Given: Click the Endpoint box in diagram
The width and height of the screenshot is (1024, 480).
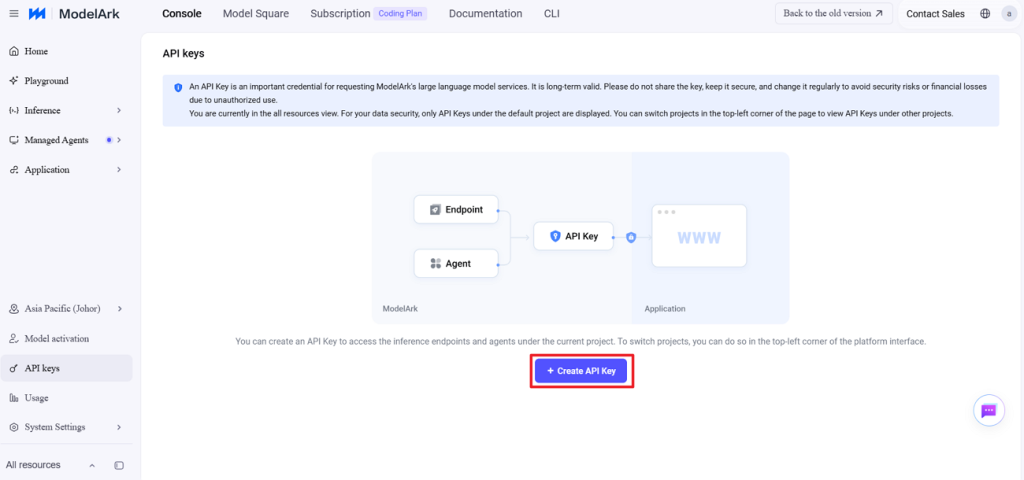Looking at the screenshot, I should (456, 210).
